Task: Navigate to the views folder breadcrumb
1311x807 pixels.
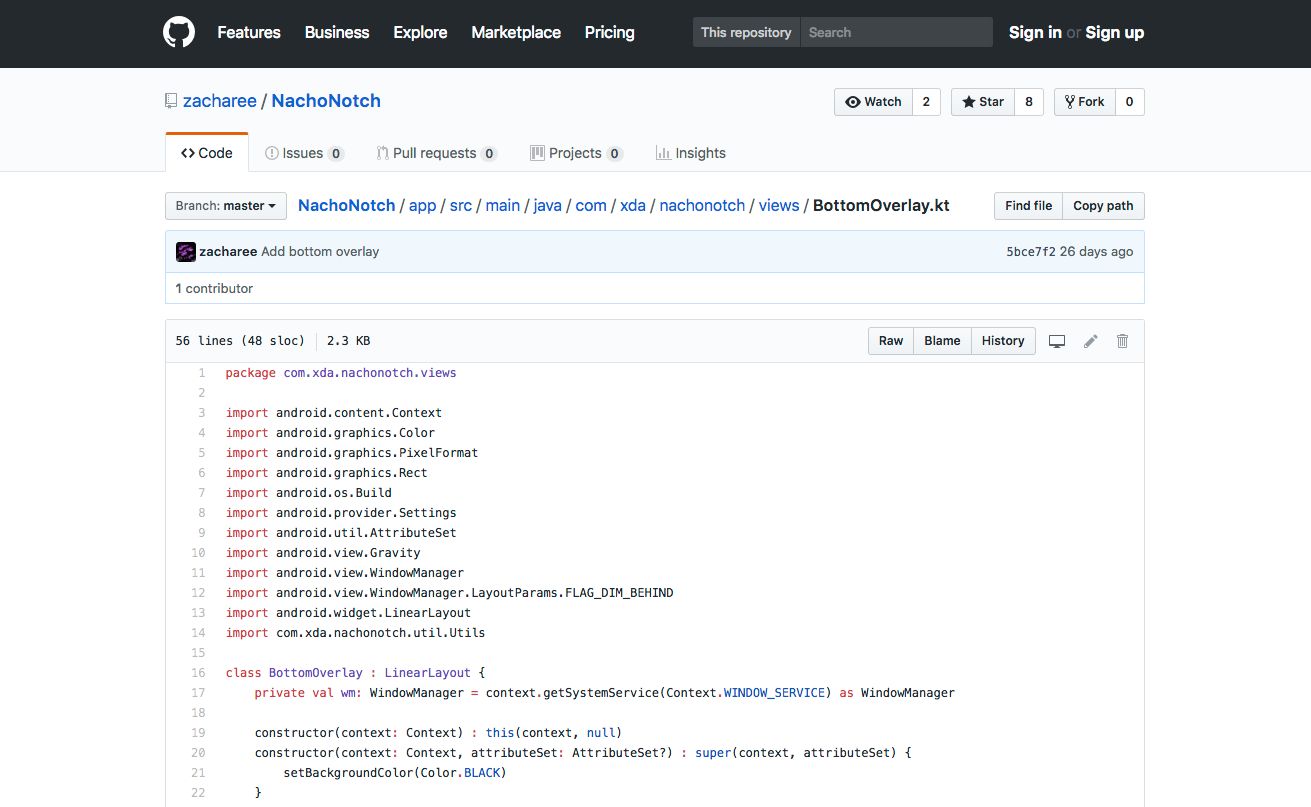Action: tap(778, 205)
